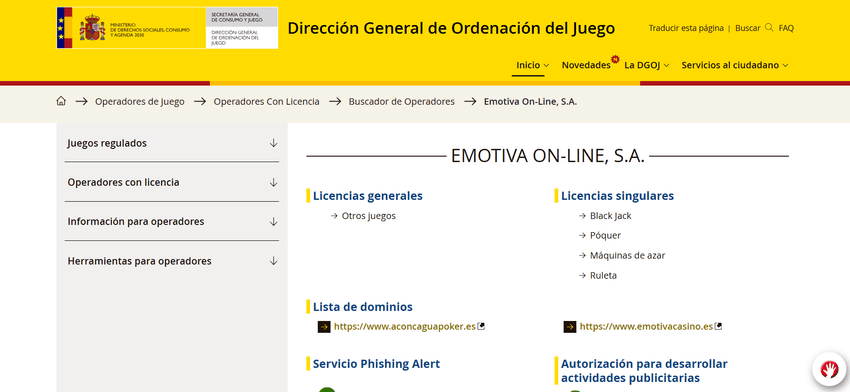Go to Buscador de Operadores breadcrumb

(402, 101)
